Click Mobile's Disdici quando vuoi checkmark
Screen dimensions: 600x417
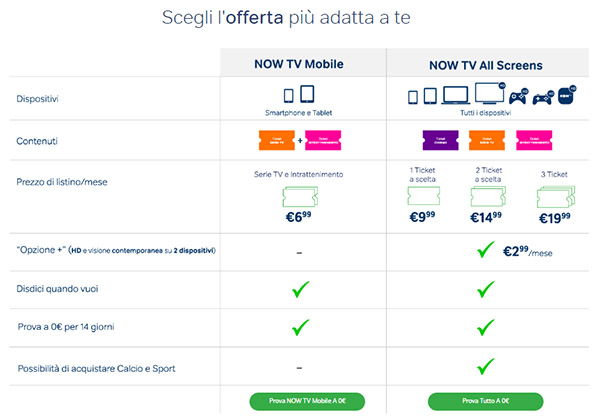[298, 291]
